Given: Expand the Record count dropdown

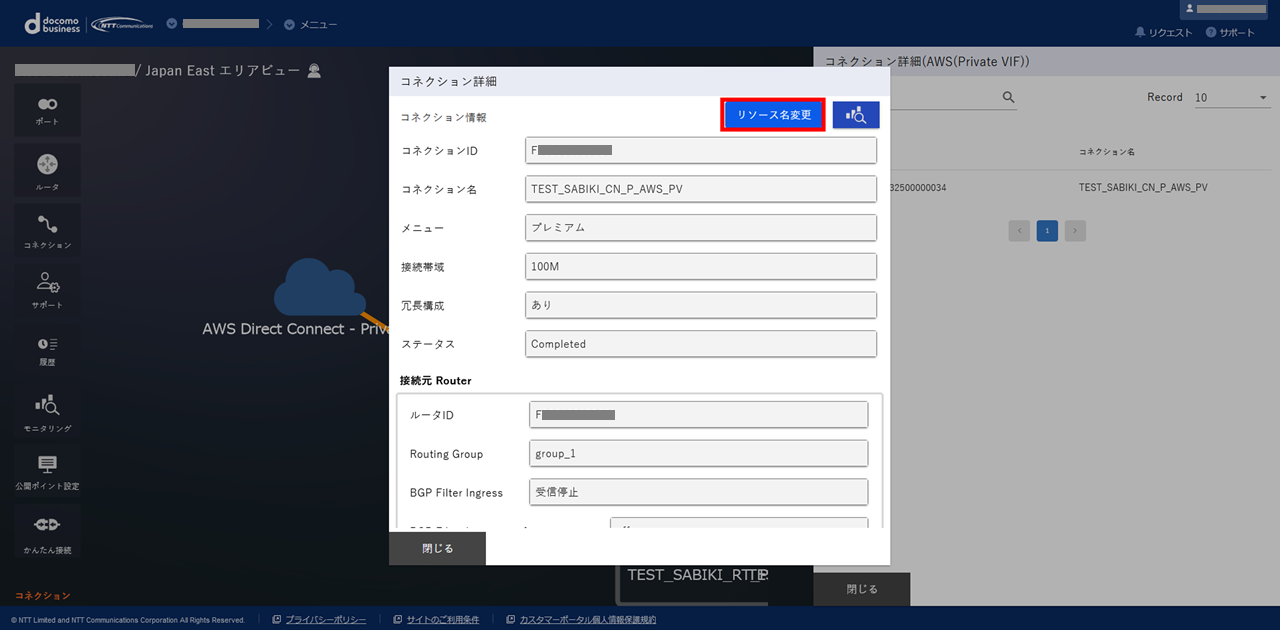Looking at the screenshot, I should coord(1232,98).
